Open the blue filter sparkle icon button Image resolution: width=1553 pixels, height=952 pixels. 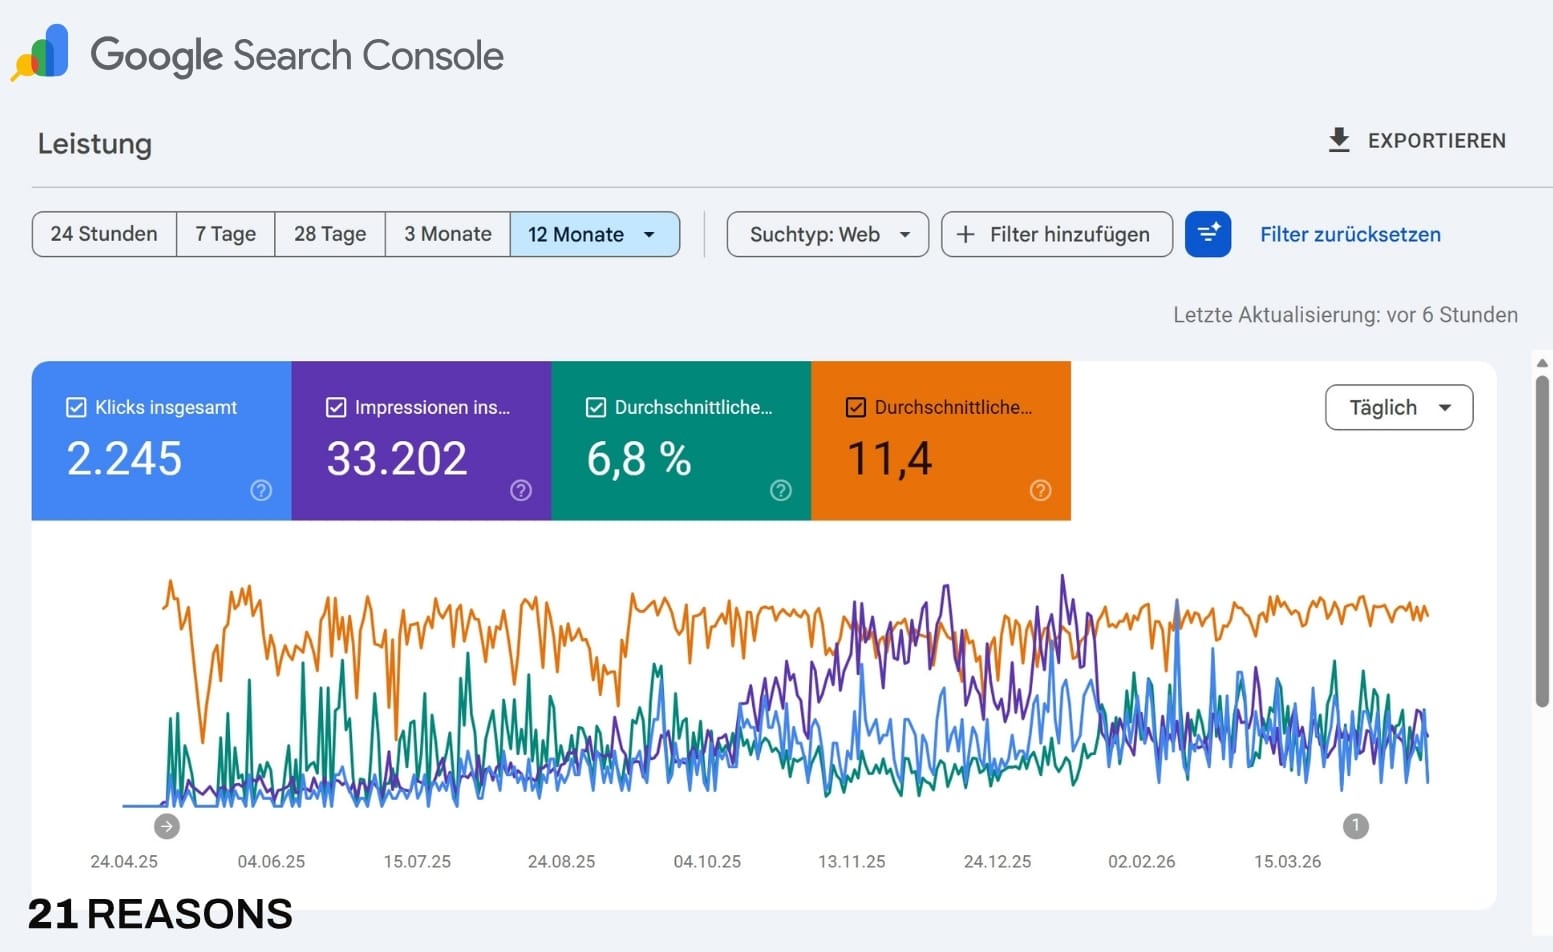click(x=1208, y=234)
